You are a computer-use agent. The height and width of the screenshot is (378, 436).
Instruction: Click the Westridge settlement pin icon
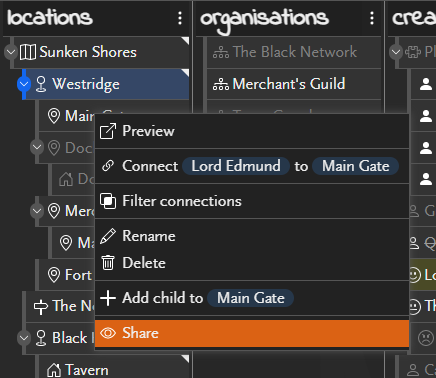[x=41, y=84]
